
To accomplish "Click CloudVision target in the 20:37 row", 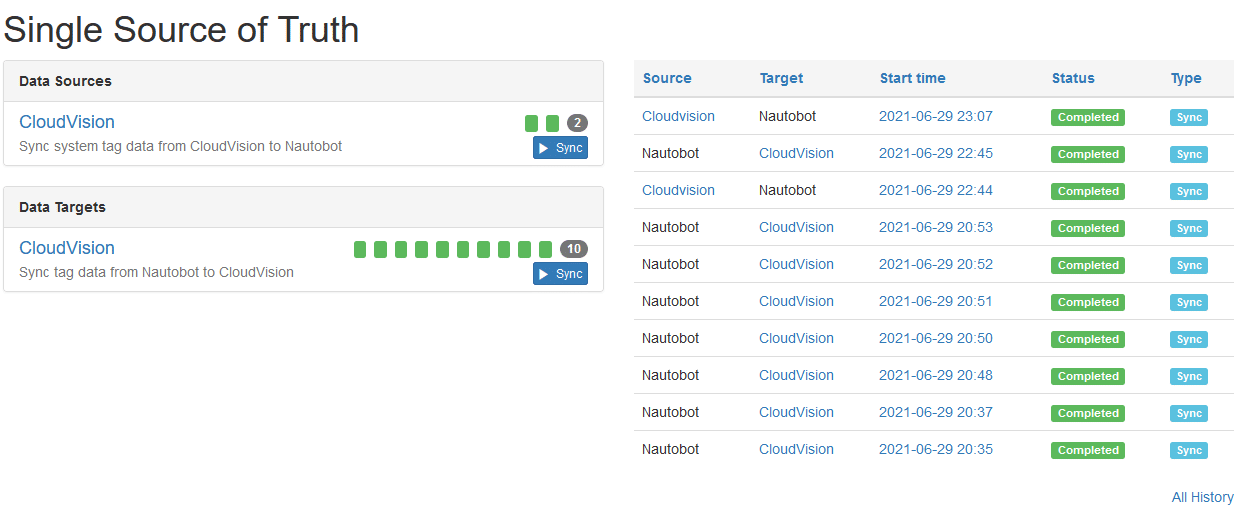I will pyautogui.click(x=796, y=412).
